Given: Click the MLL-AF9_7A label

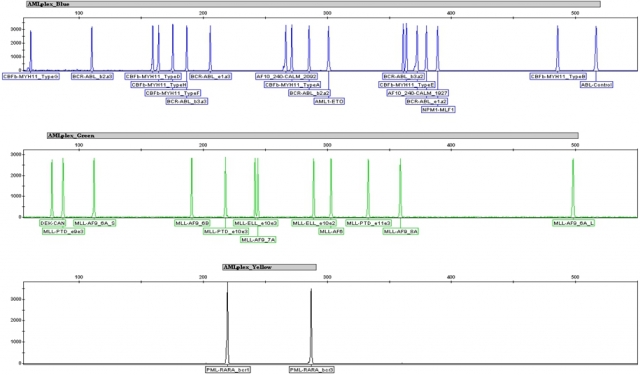Looking at the screenshot, I should 258,240.
